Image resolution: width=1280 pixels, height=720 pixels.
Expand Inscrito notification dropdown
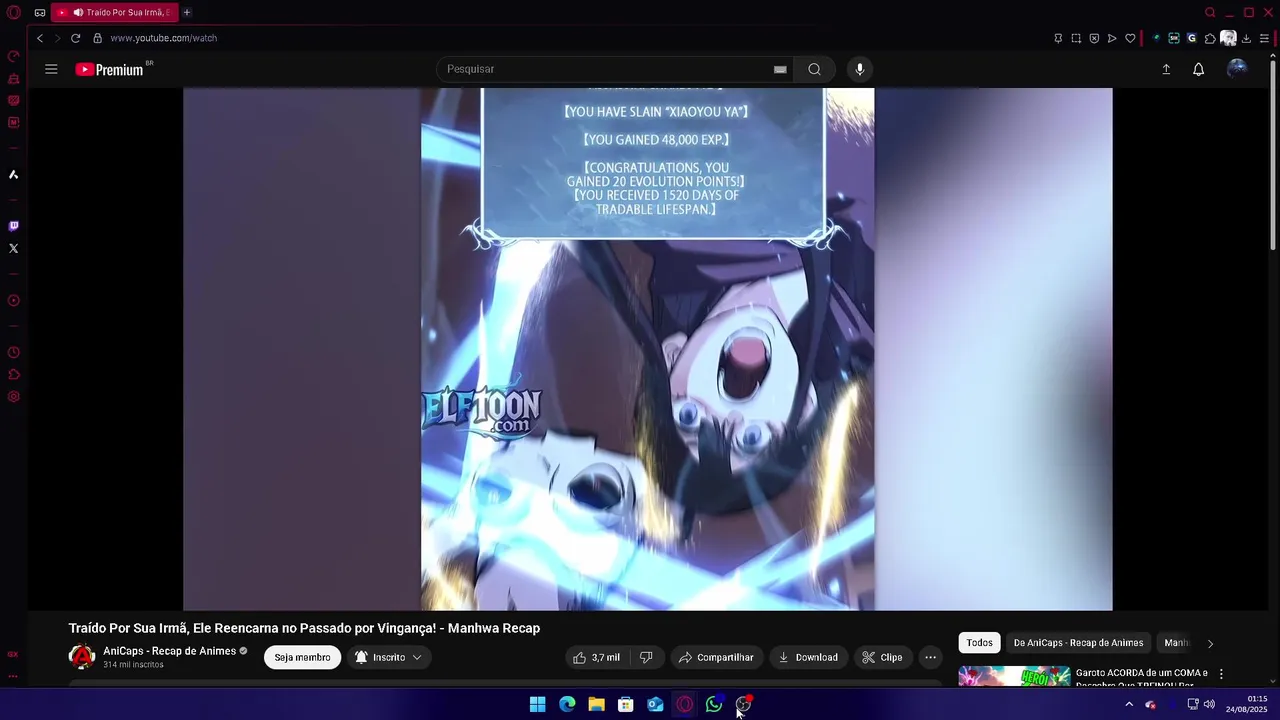tap(389, 657)
